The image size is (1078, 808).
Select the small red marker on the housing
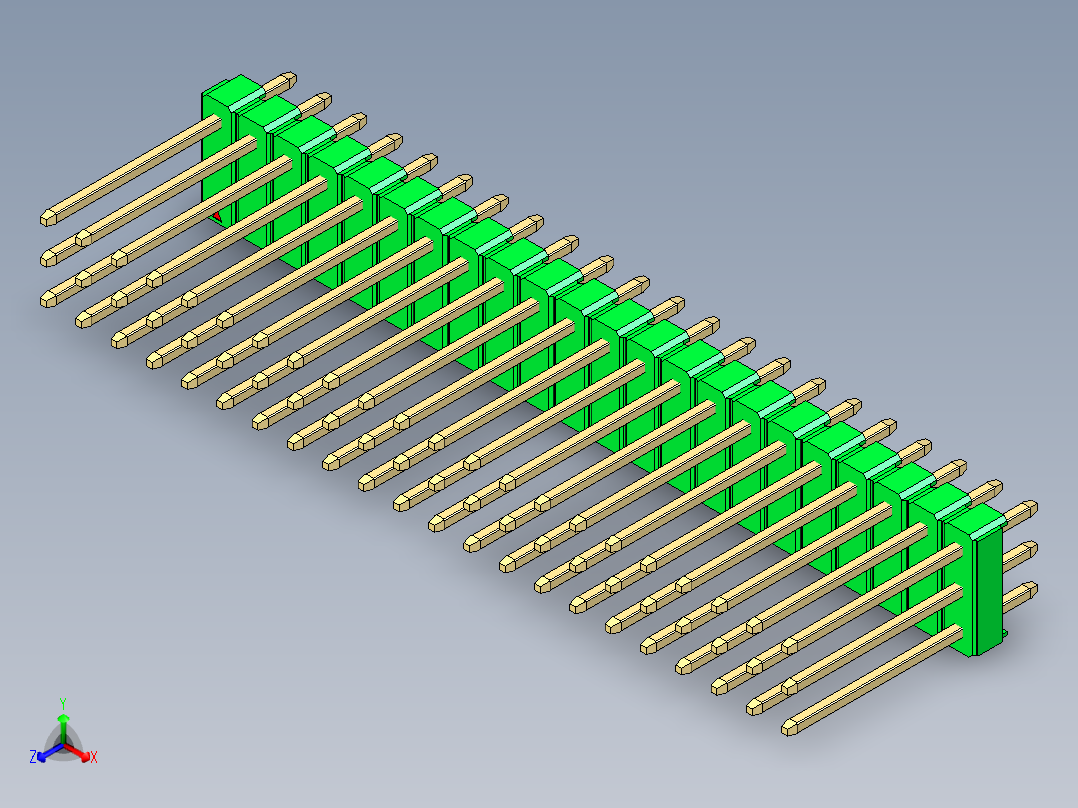(217, 217)
